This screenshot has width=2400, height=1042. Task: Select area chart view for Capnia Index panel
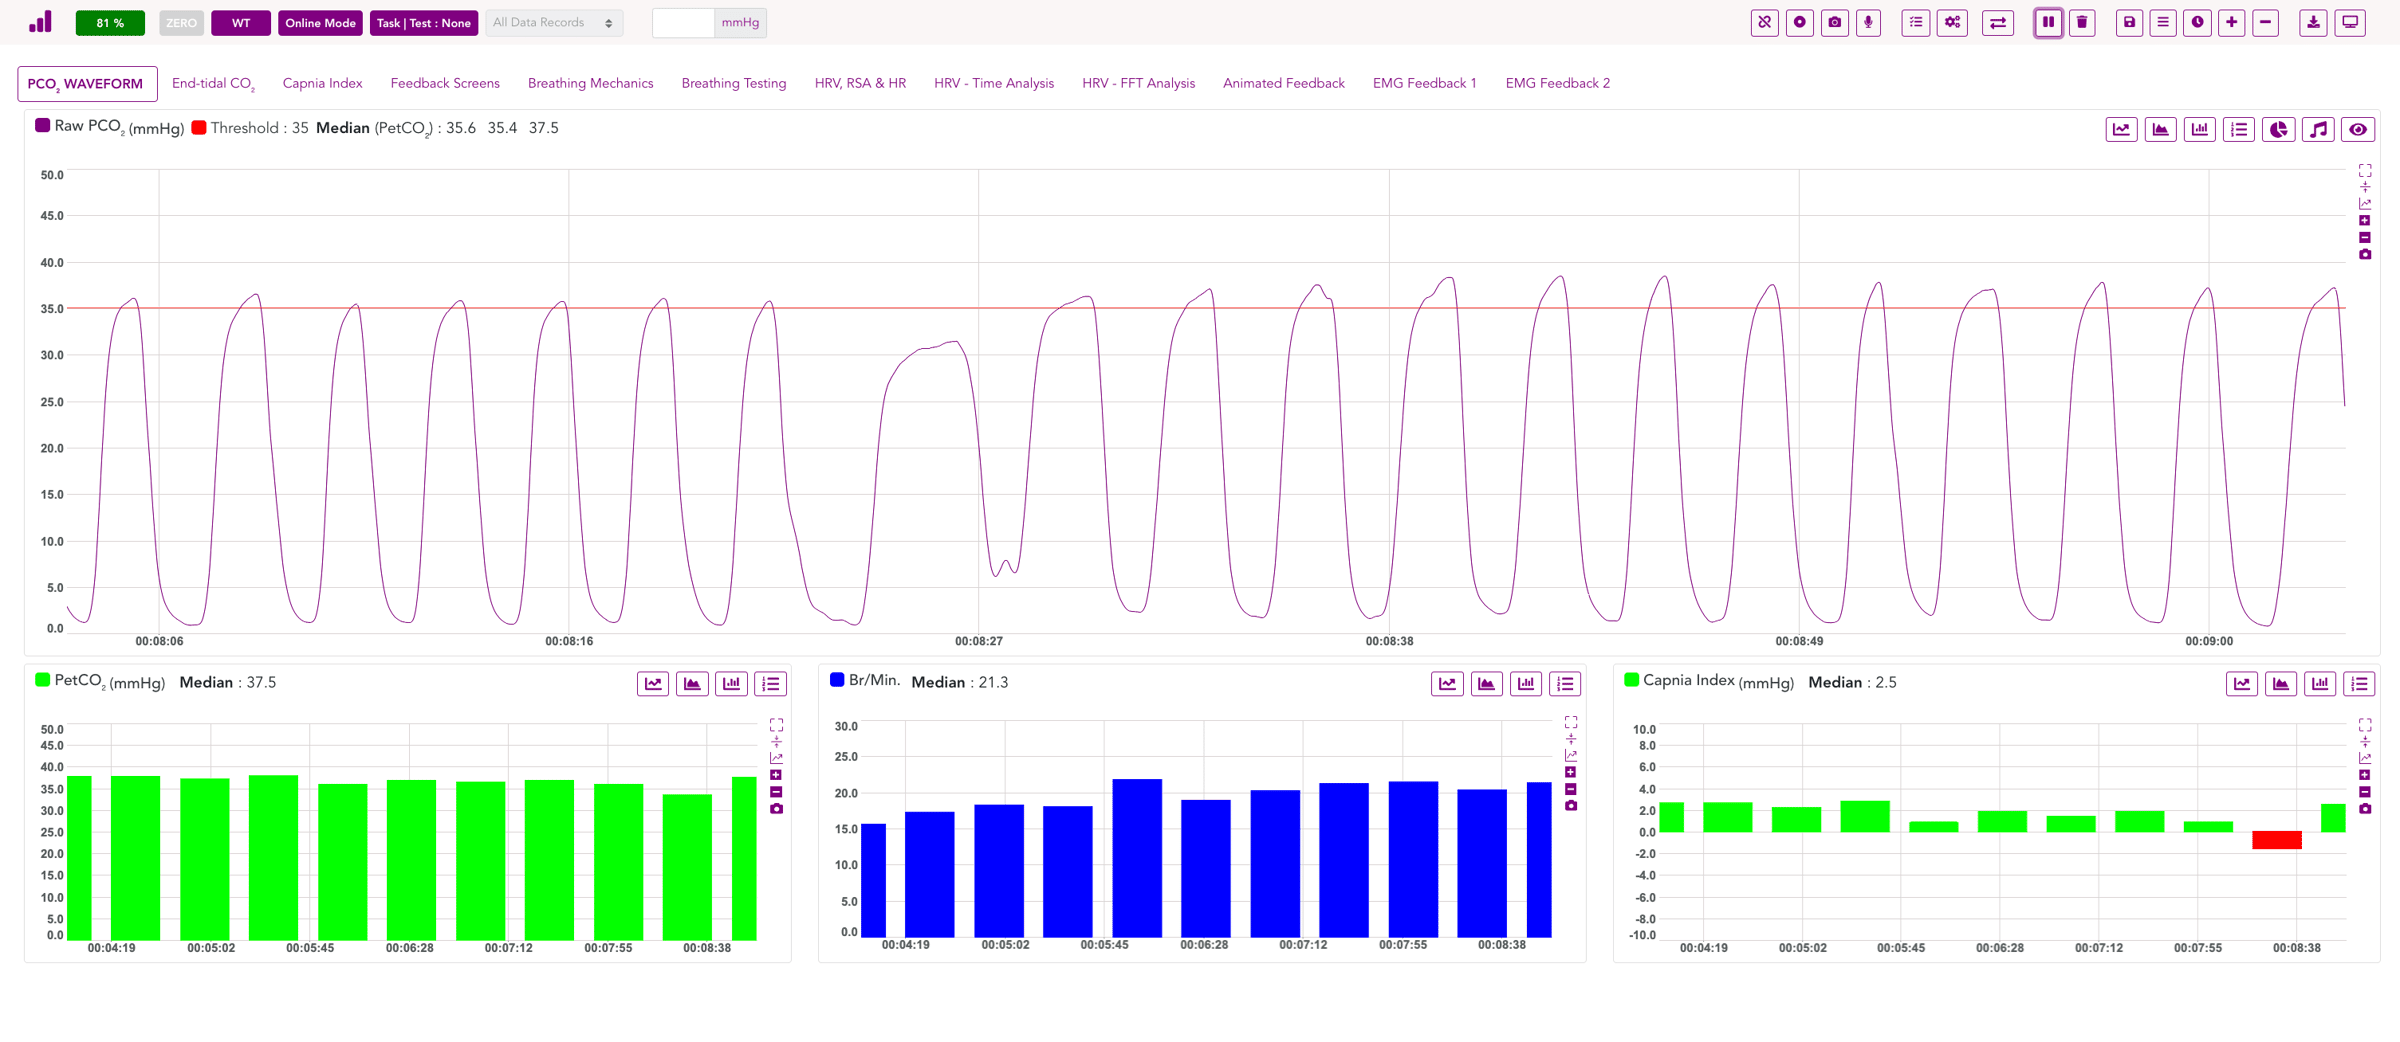(2280, 684)
